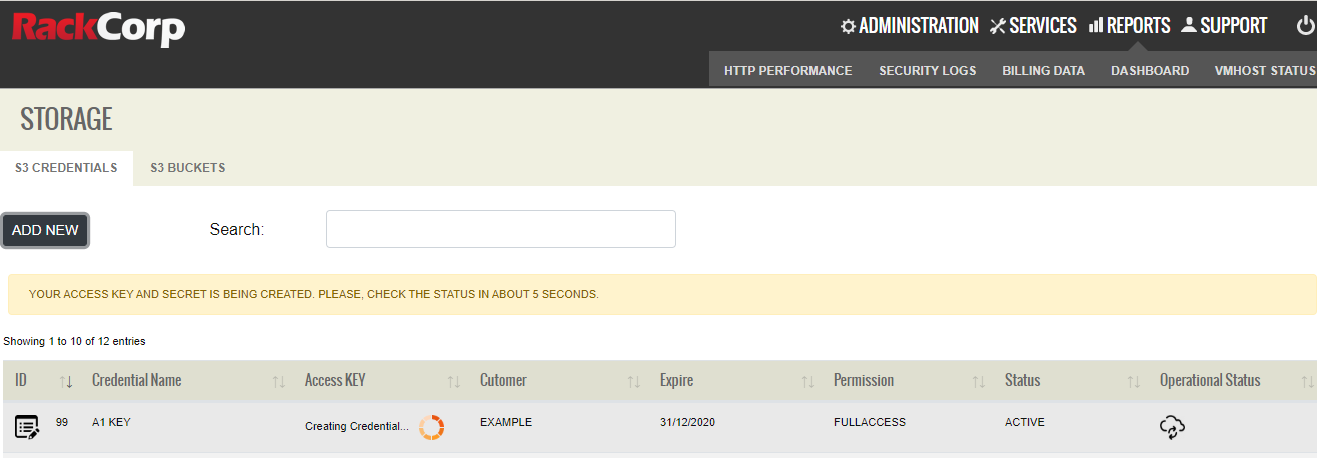This screenshot has width=1317, height=458.
Task: Select the S3 Credentials tab
Action: (x=66, y=168)
